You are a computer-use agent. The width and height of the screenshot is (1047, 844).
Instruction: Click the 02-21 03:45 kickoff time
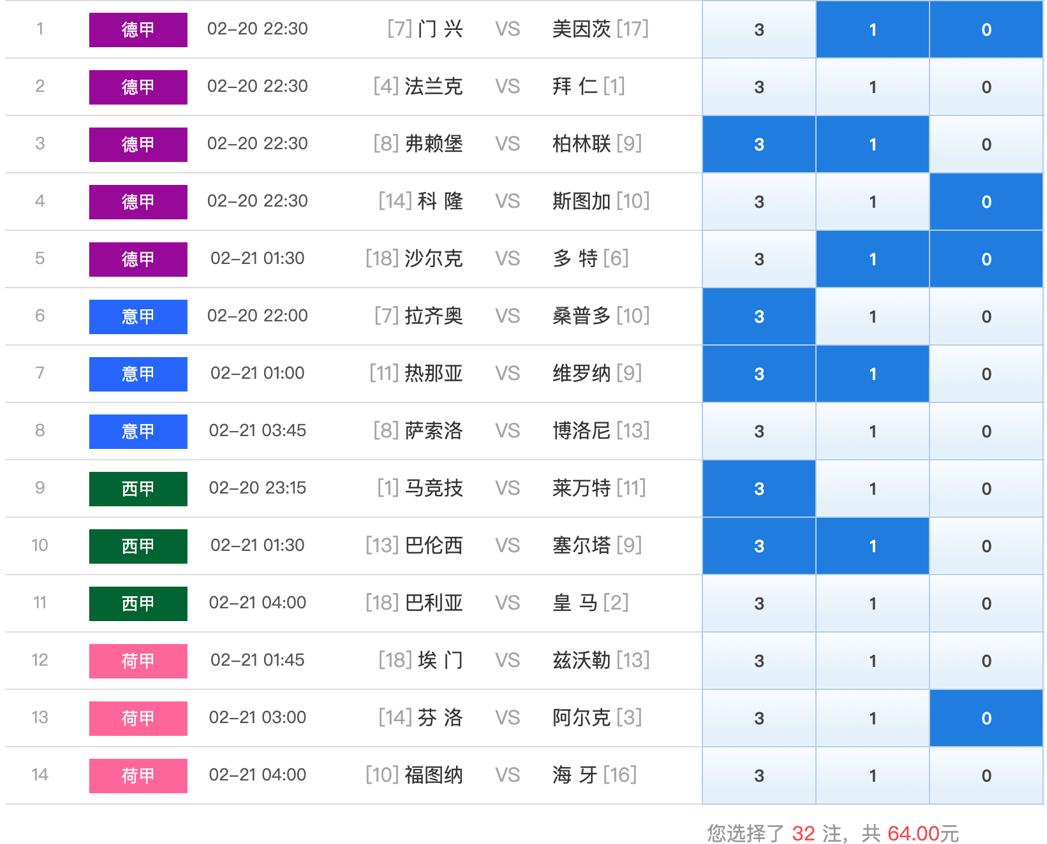pos(258,431)
